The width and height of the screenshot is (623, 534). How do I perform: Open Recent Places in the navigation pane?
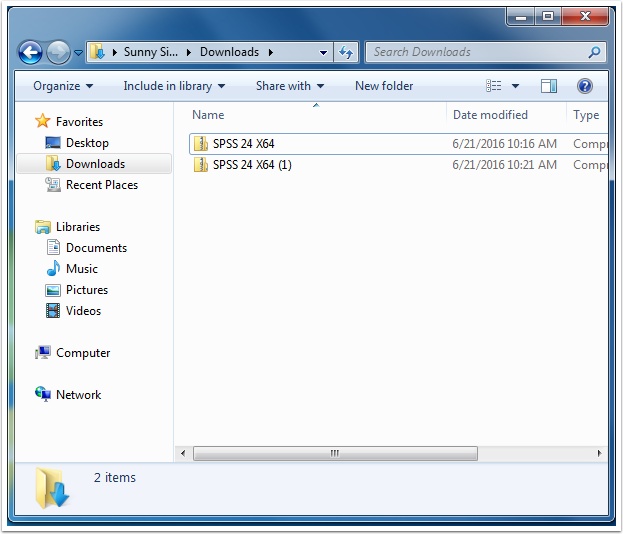(x=102, y=185)
